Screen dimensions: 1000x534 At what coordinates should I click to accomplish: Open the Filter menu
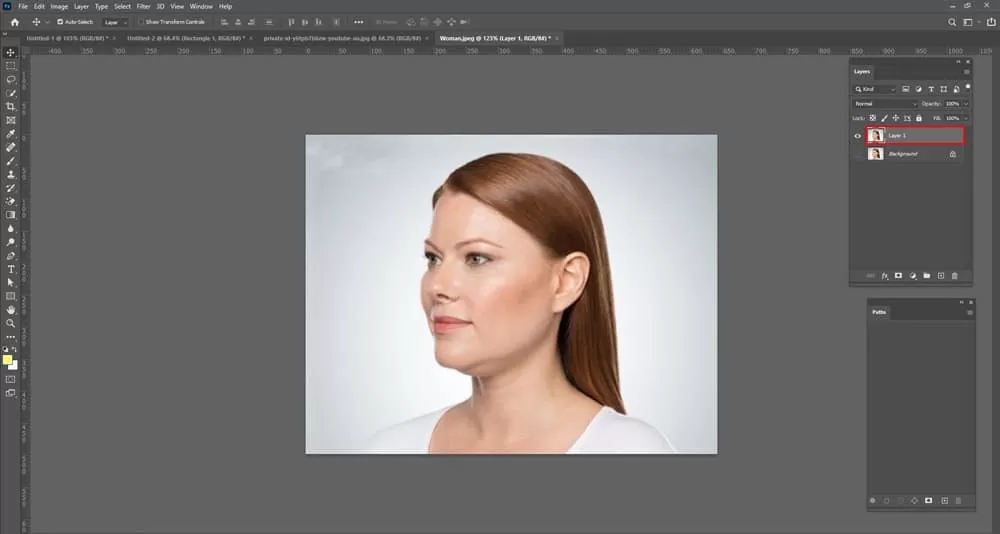coord(143,6)
